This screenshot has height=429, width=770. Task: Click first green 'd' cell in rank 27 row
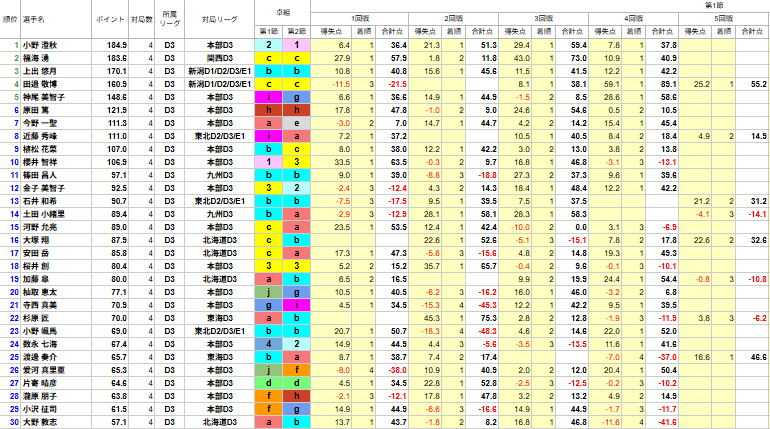[269, 383]
